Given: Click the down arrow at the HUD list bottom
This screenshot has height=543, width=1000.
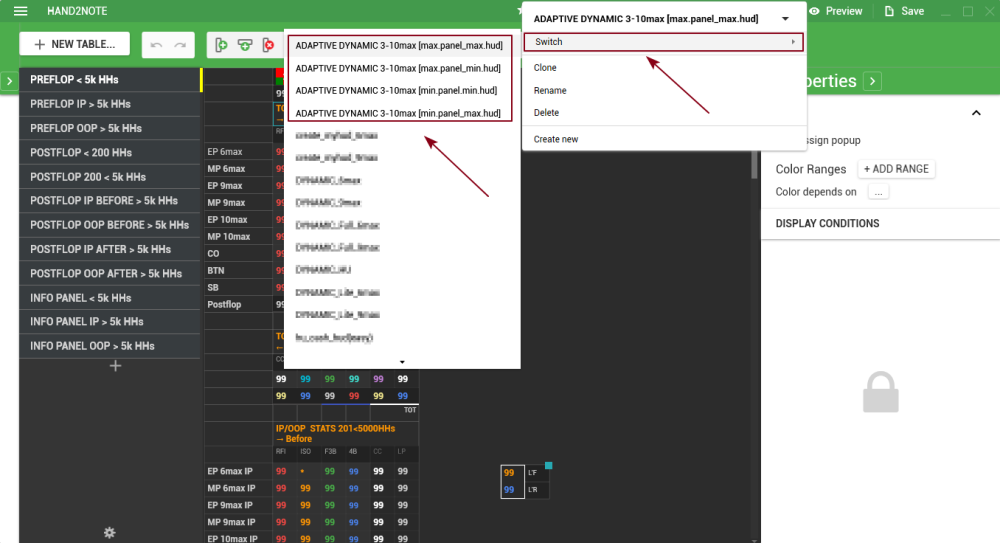Looking at the screenshot, I should coord(402,362).
